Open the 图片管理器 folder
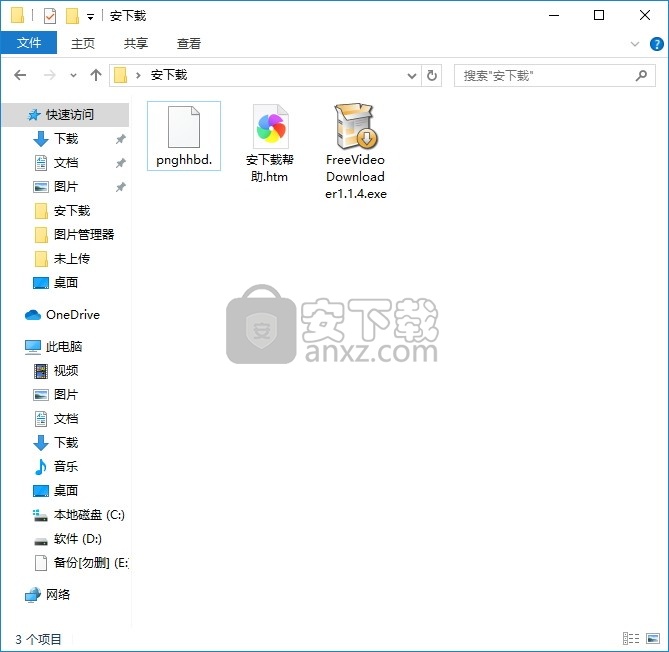This screenshot has width=669, height=652. [84, 234]
